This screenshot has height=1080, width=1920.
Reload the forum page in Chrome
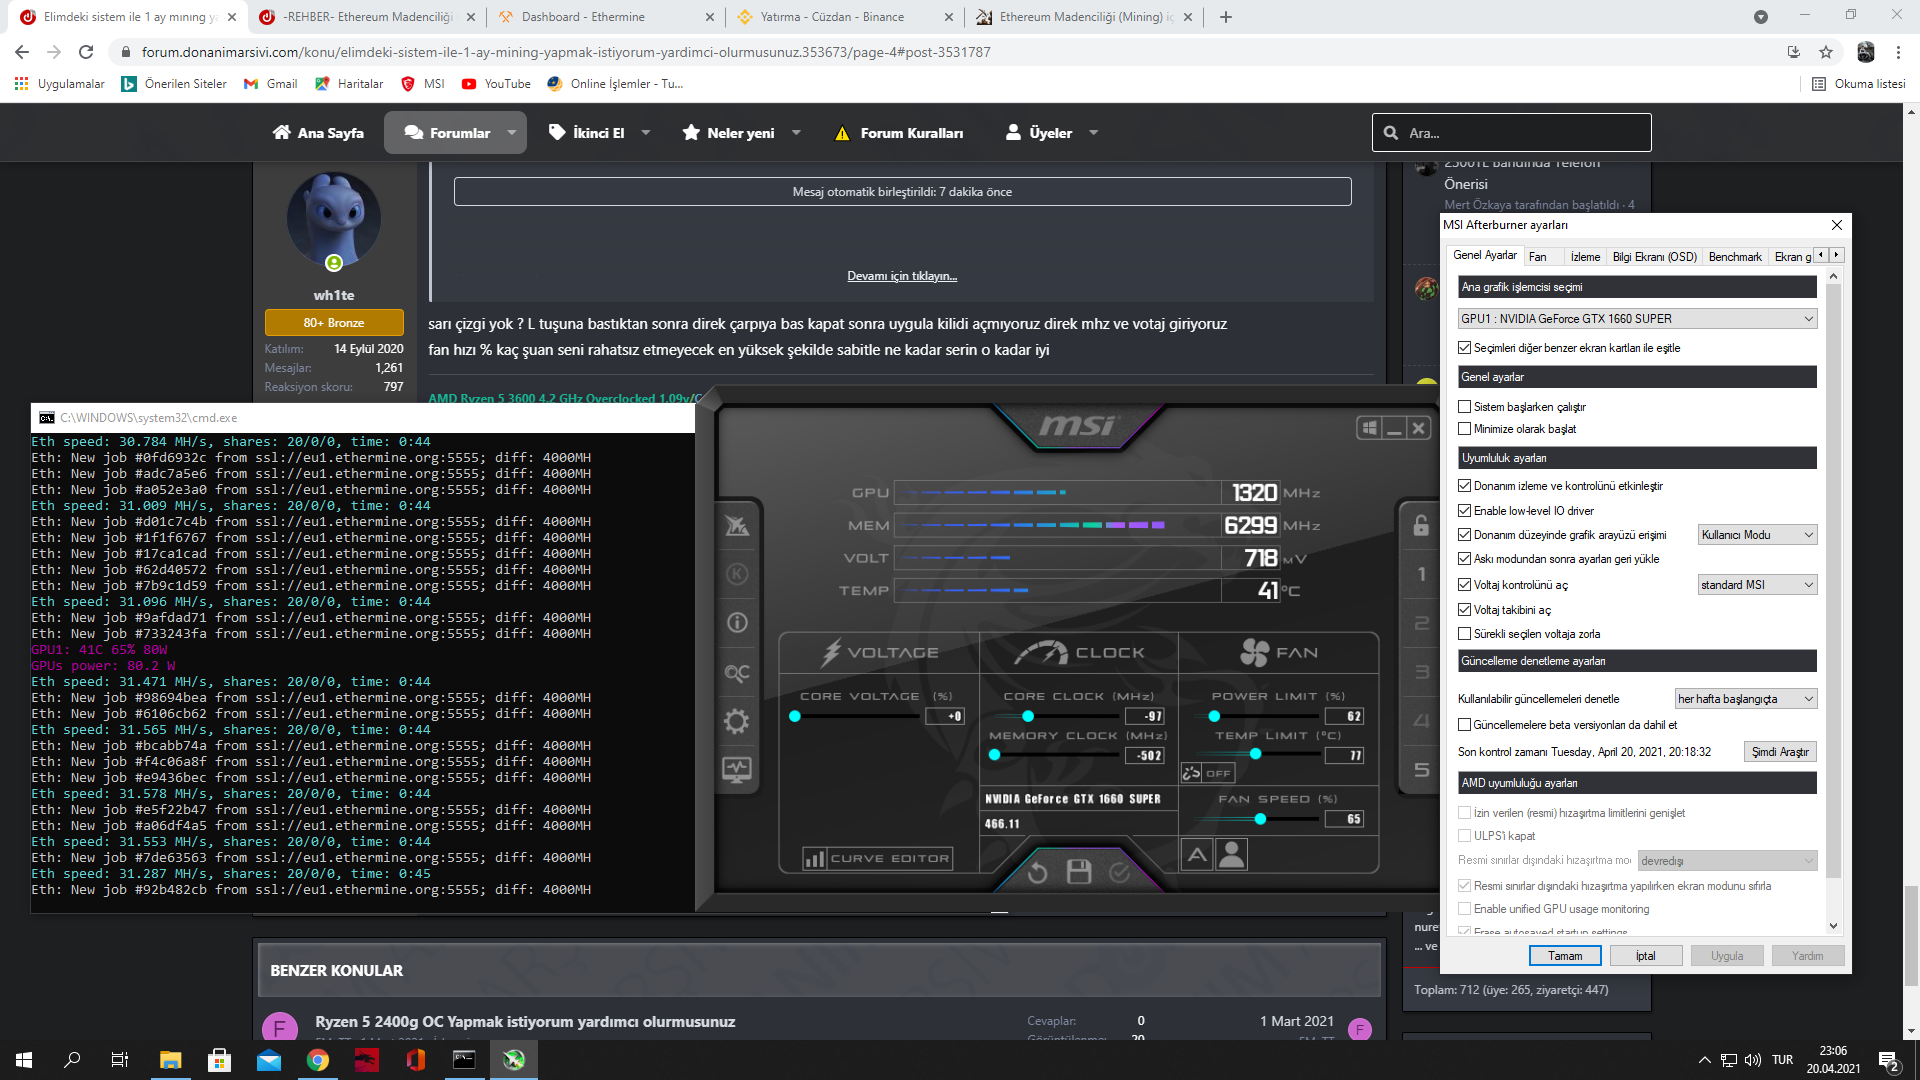[86, 52]
